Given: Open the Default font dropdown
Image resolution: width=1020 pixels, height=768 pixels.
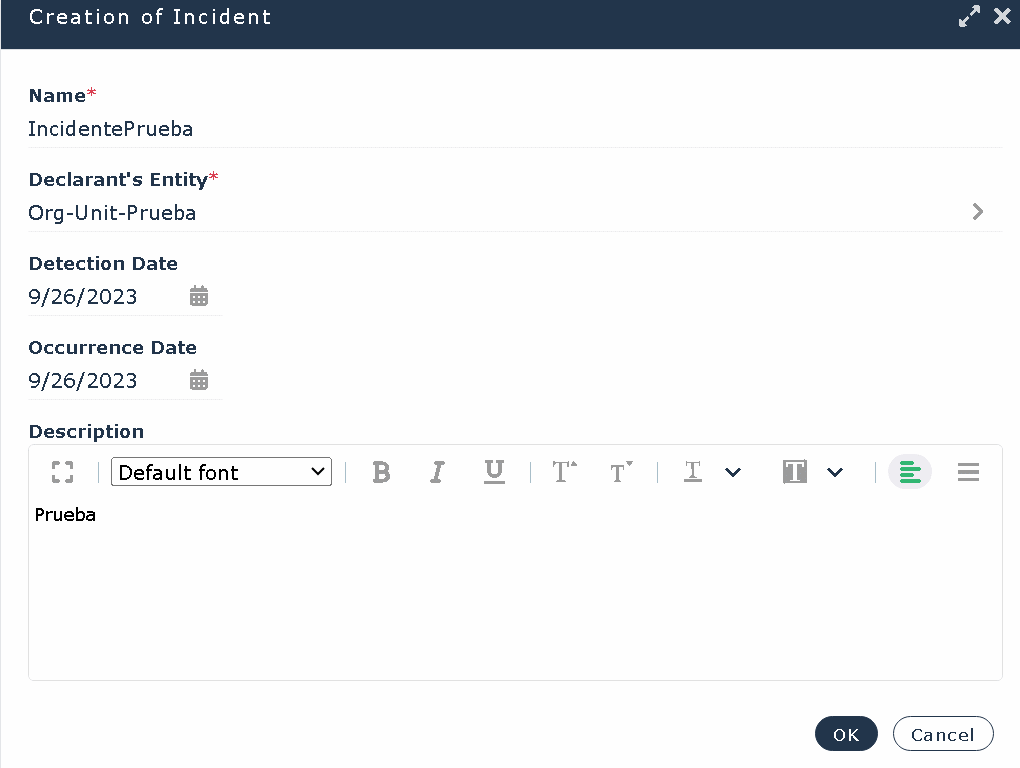Looking at the screenshot, I should click(221, 472).
